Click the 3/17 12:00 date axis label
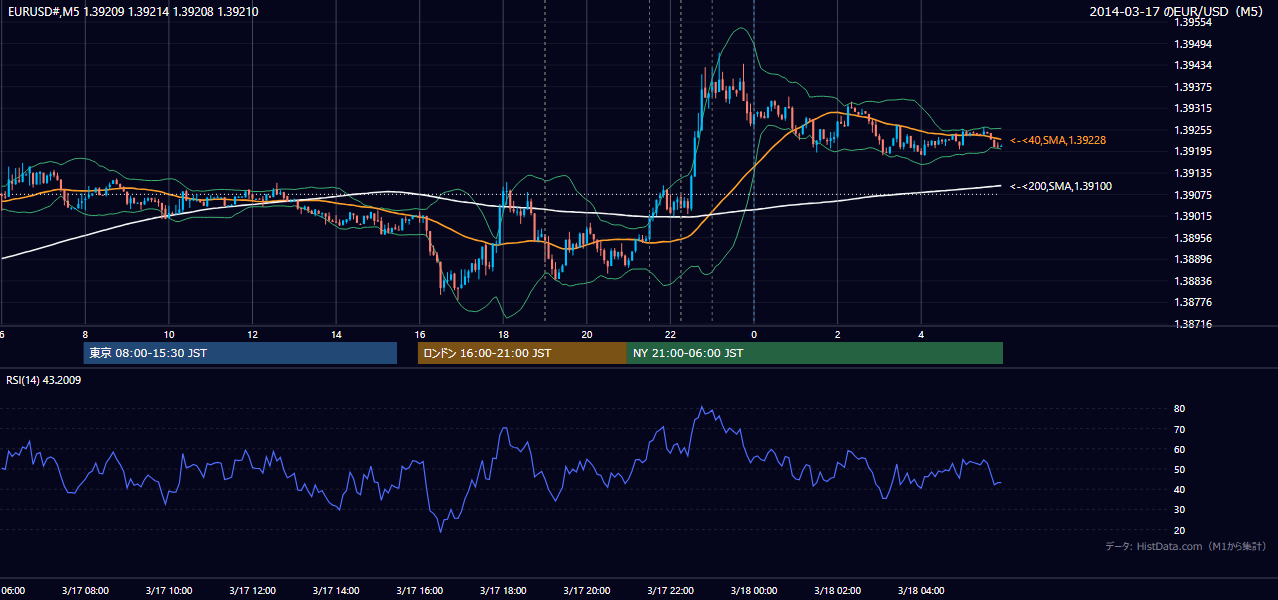 pyautogui.click(x=252, y=591)
